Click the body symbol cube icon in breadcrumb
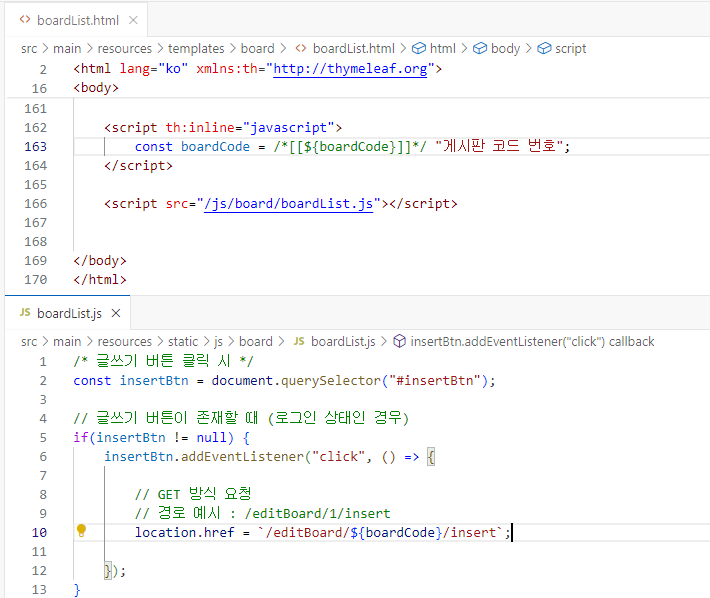 [x=480, y=48]
